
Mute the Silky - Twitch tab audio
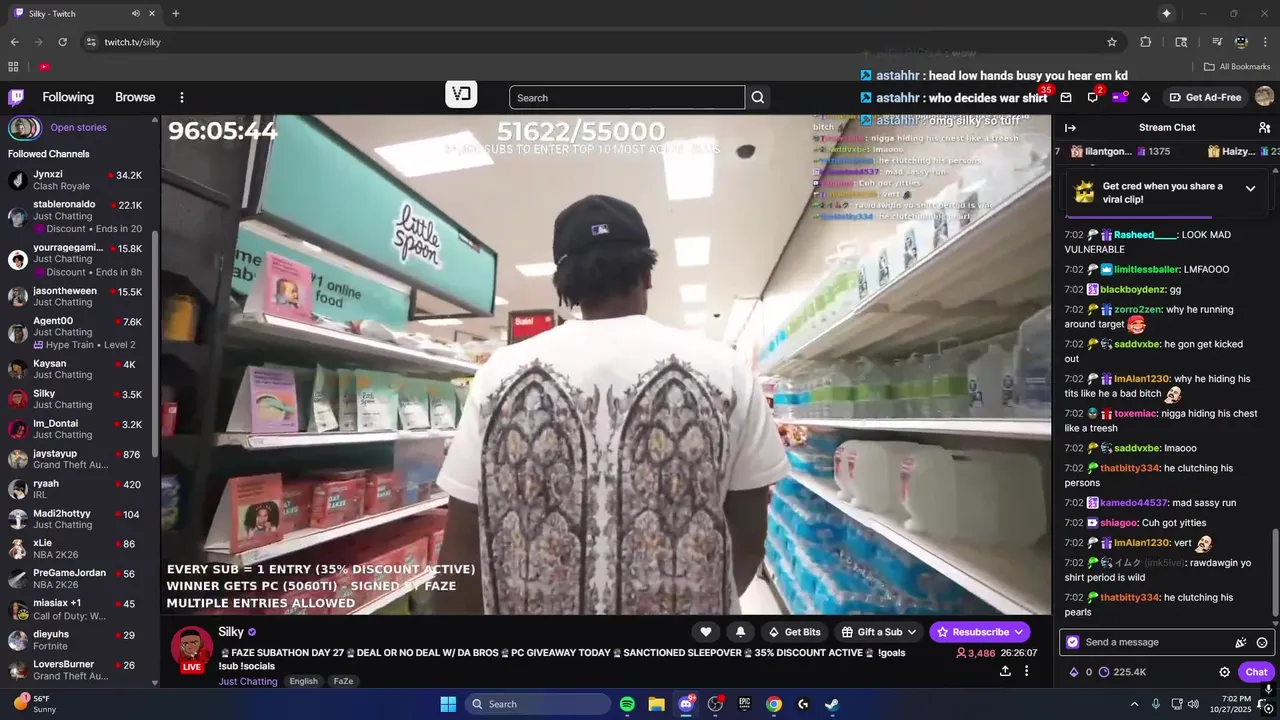[x=135, y=14]
